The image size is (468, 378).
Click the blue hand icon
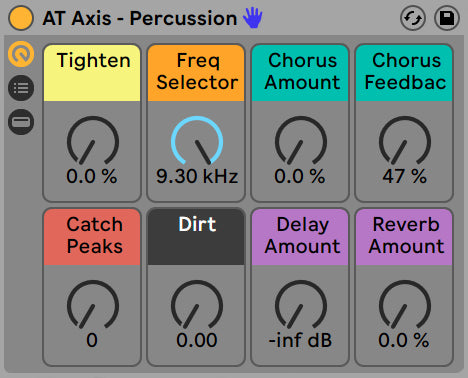(253, 18)
